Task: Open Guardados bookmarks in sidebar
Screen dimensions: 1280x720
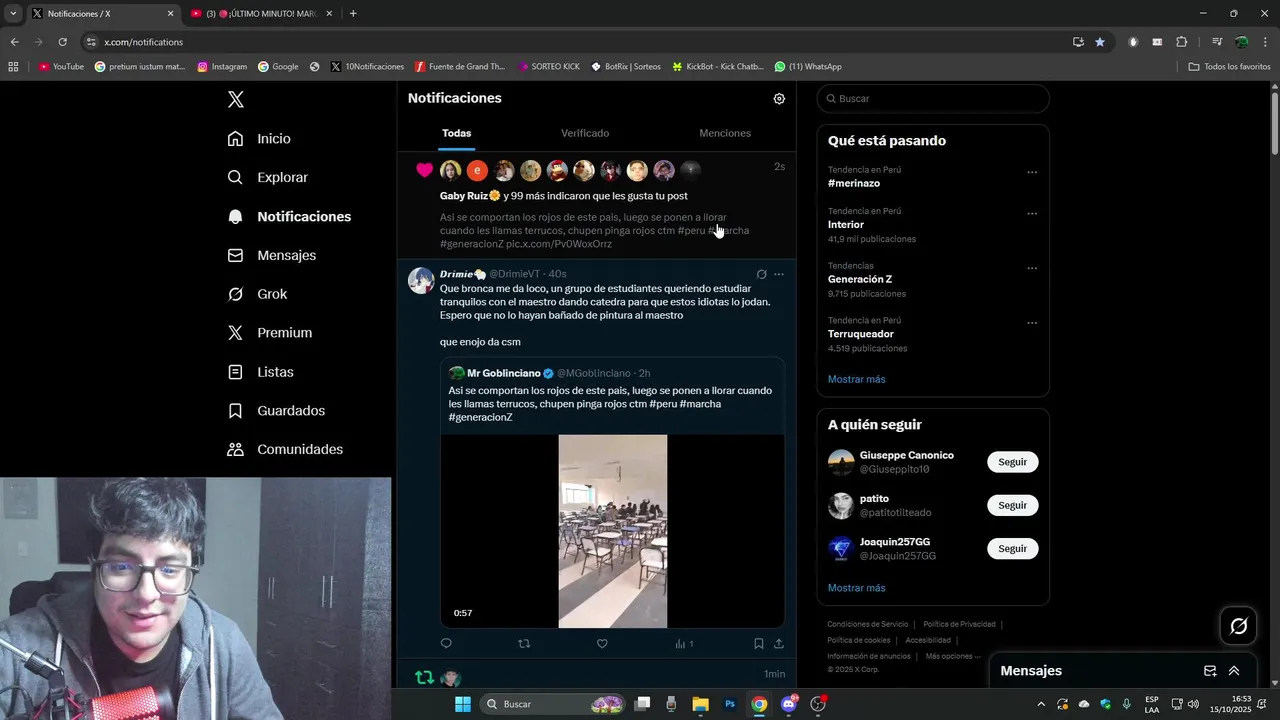Action: (275, 411)
